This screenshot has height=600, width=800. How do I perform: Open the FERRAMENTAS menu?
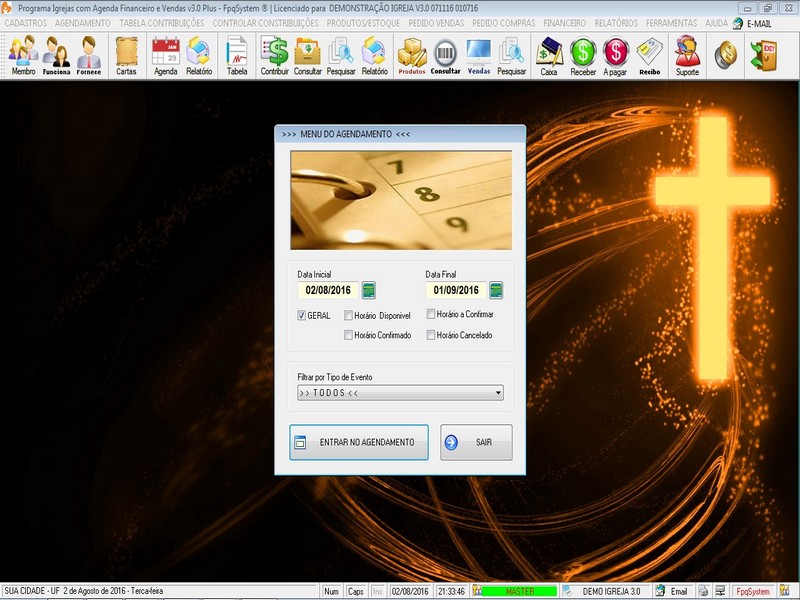click(x=671, y=23)
